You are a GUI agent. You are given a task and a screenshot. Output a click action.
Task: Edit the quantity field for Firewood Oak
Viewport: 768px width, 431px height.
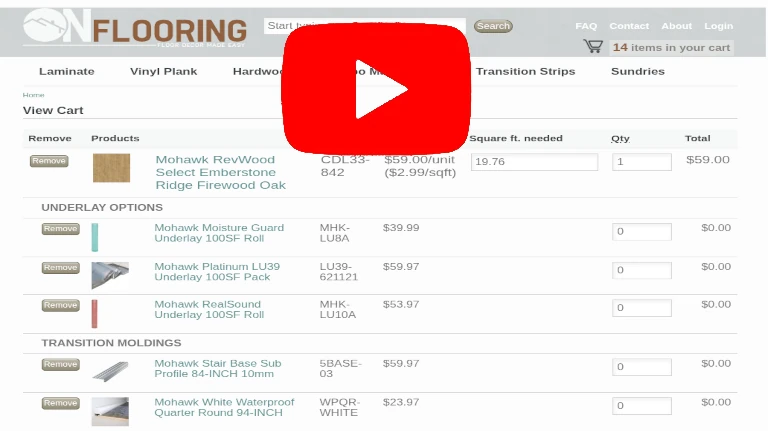[642, 162]
